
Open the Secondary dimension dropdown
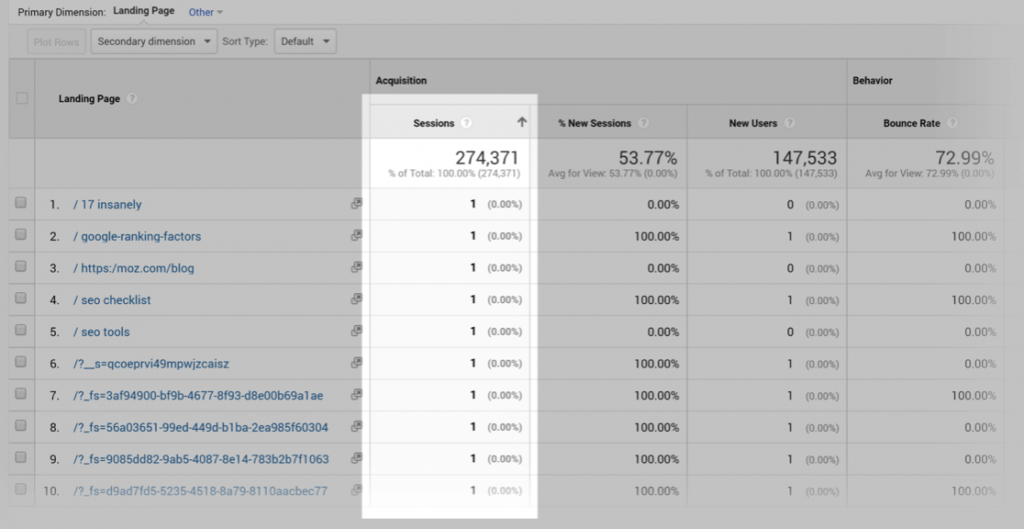click(x=154, y=42)
